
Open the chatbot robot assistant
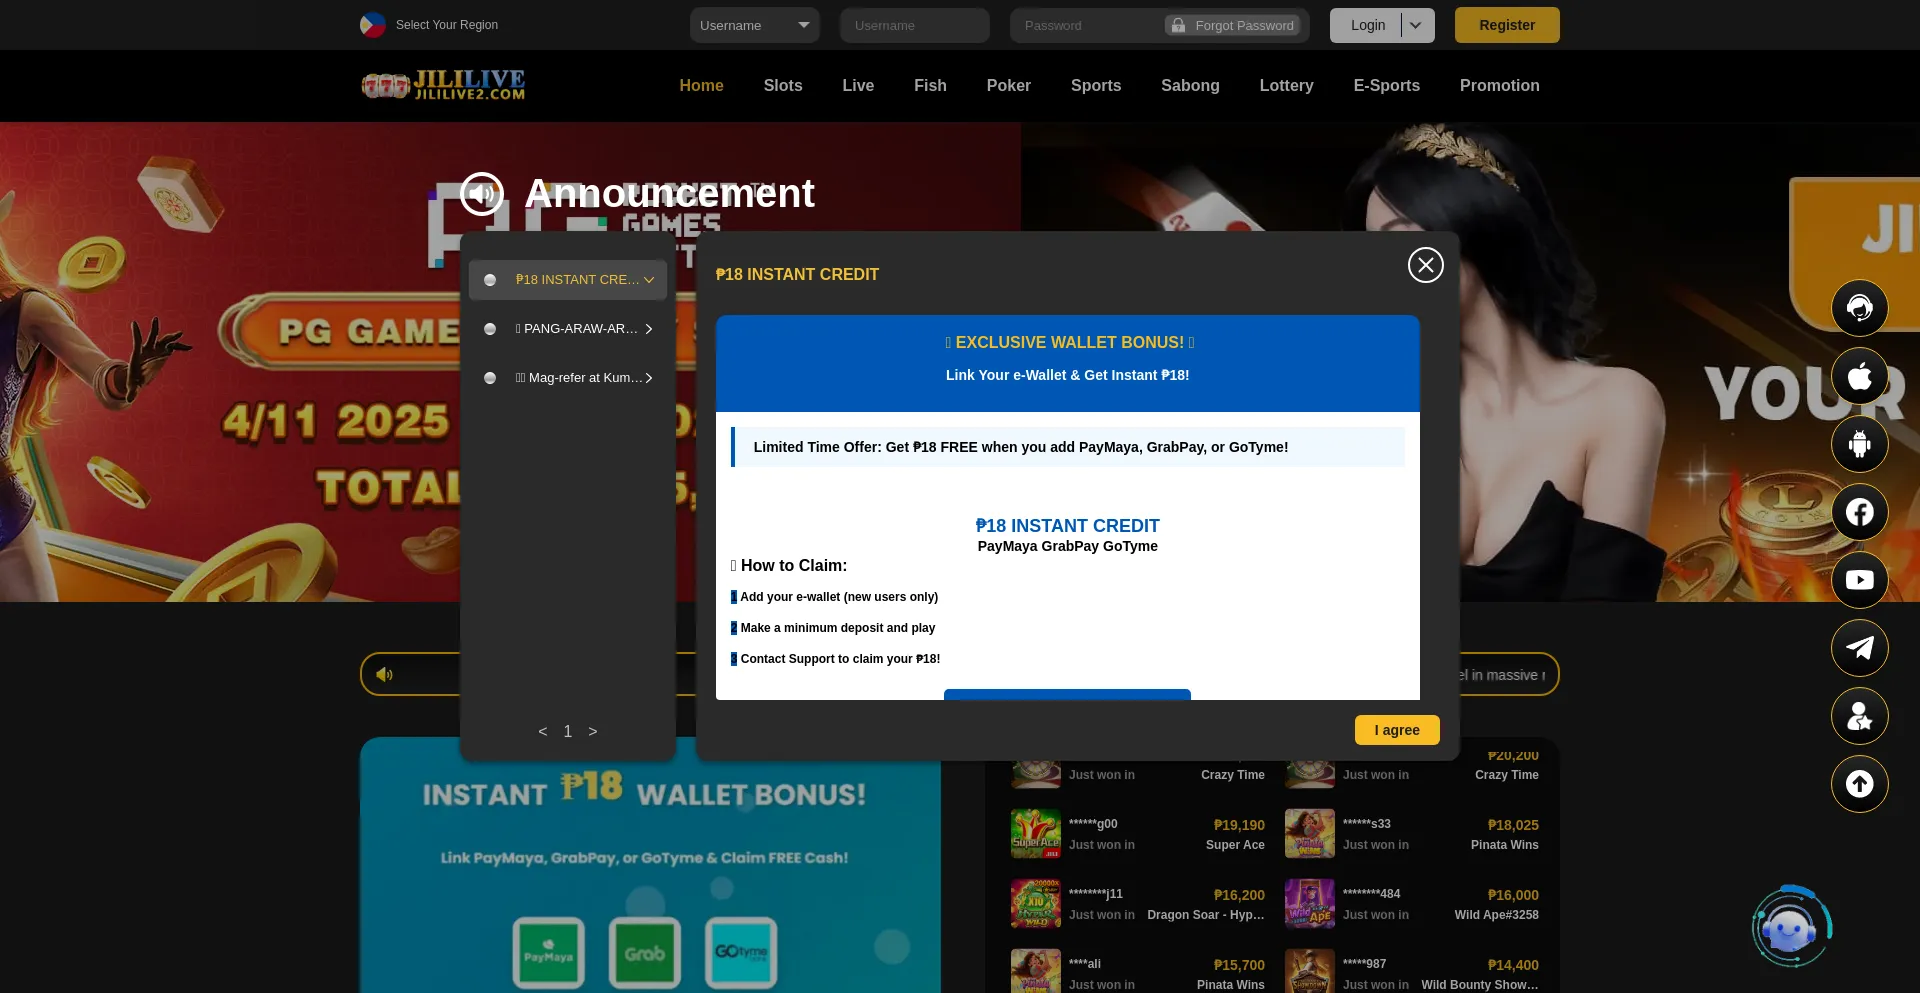(1791, 926)
